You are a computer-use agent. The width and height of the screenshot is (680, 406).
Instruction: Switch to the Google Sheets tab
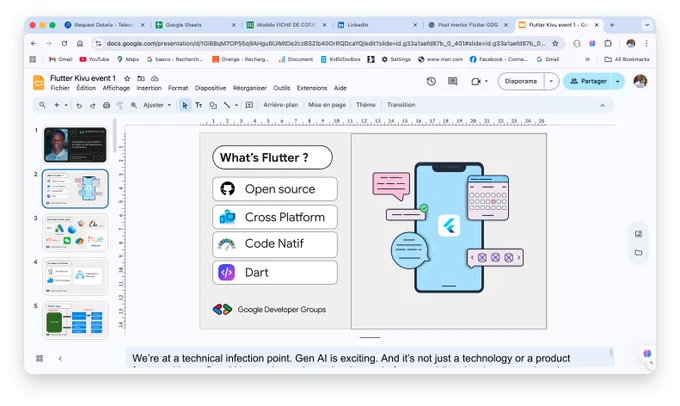(196, 25)
